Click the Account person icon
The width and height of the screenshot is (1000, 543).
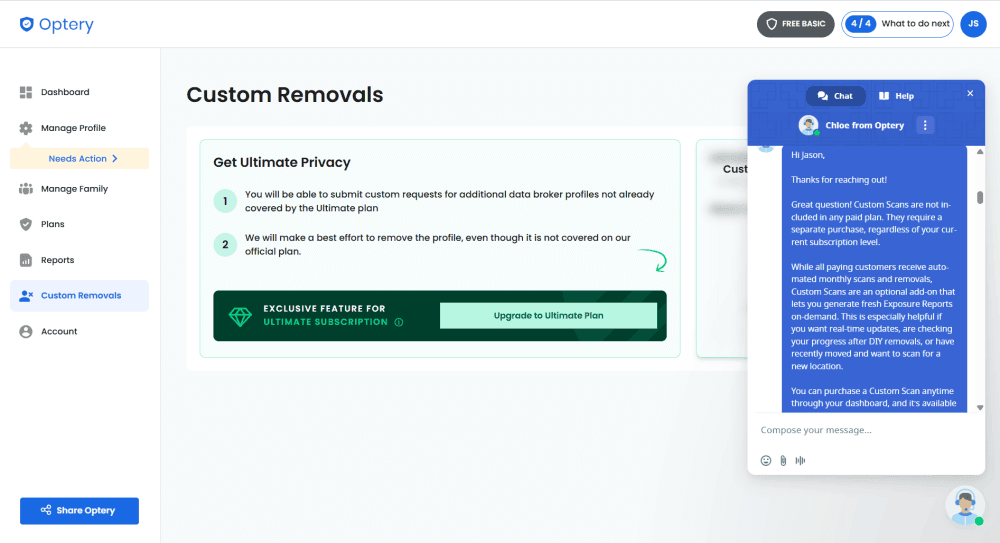pyautogui.click(x=26, y=331)
